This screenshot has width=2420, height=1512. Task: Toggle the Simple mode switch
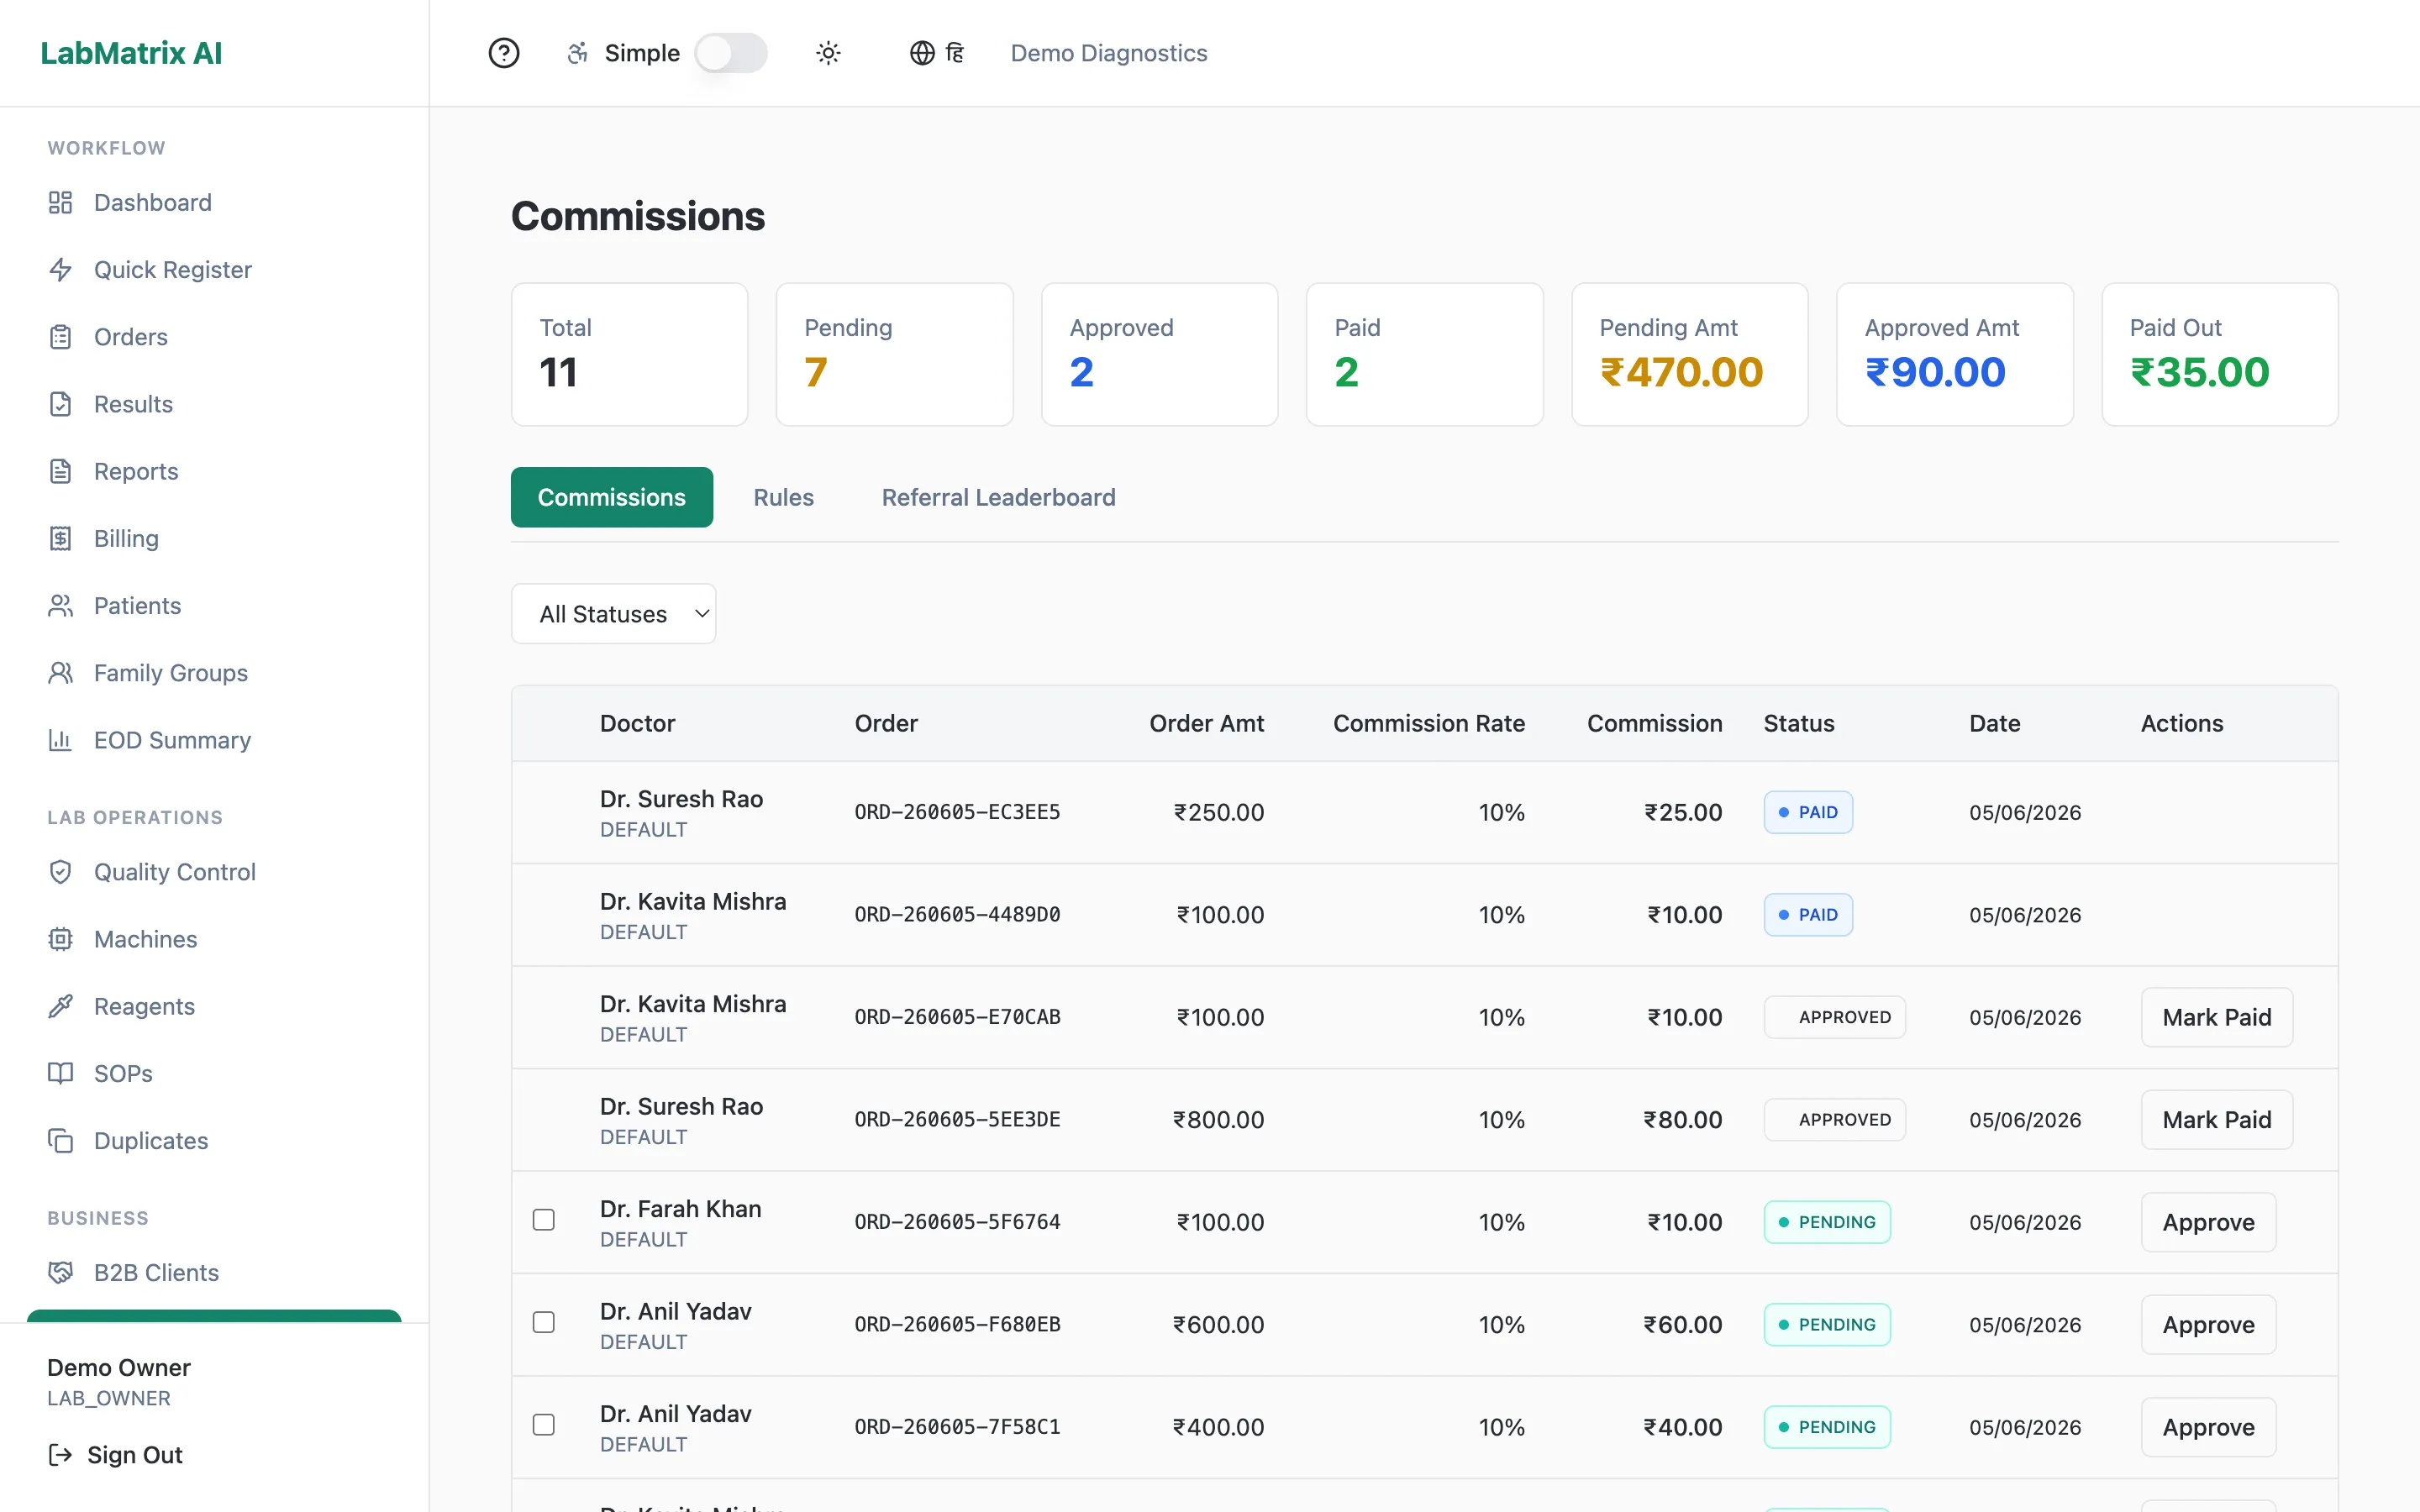pyautogui.click(x=731, y=53)
